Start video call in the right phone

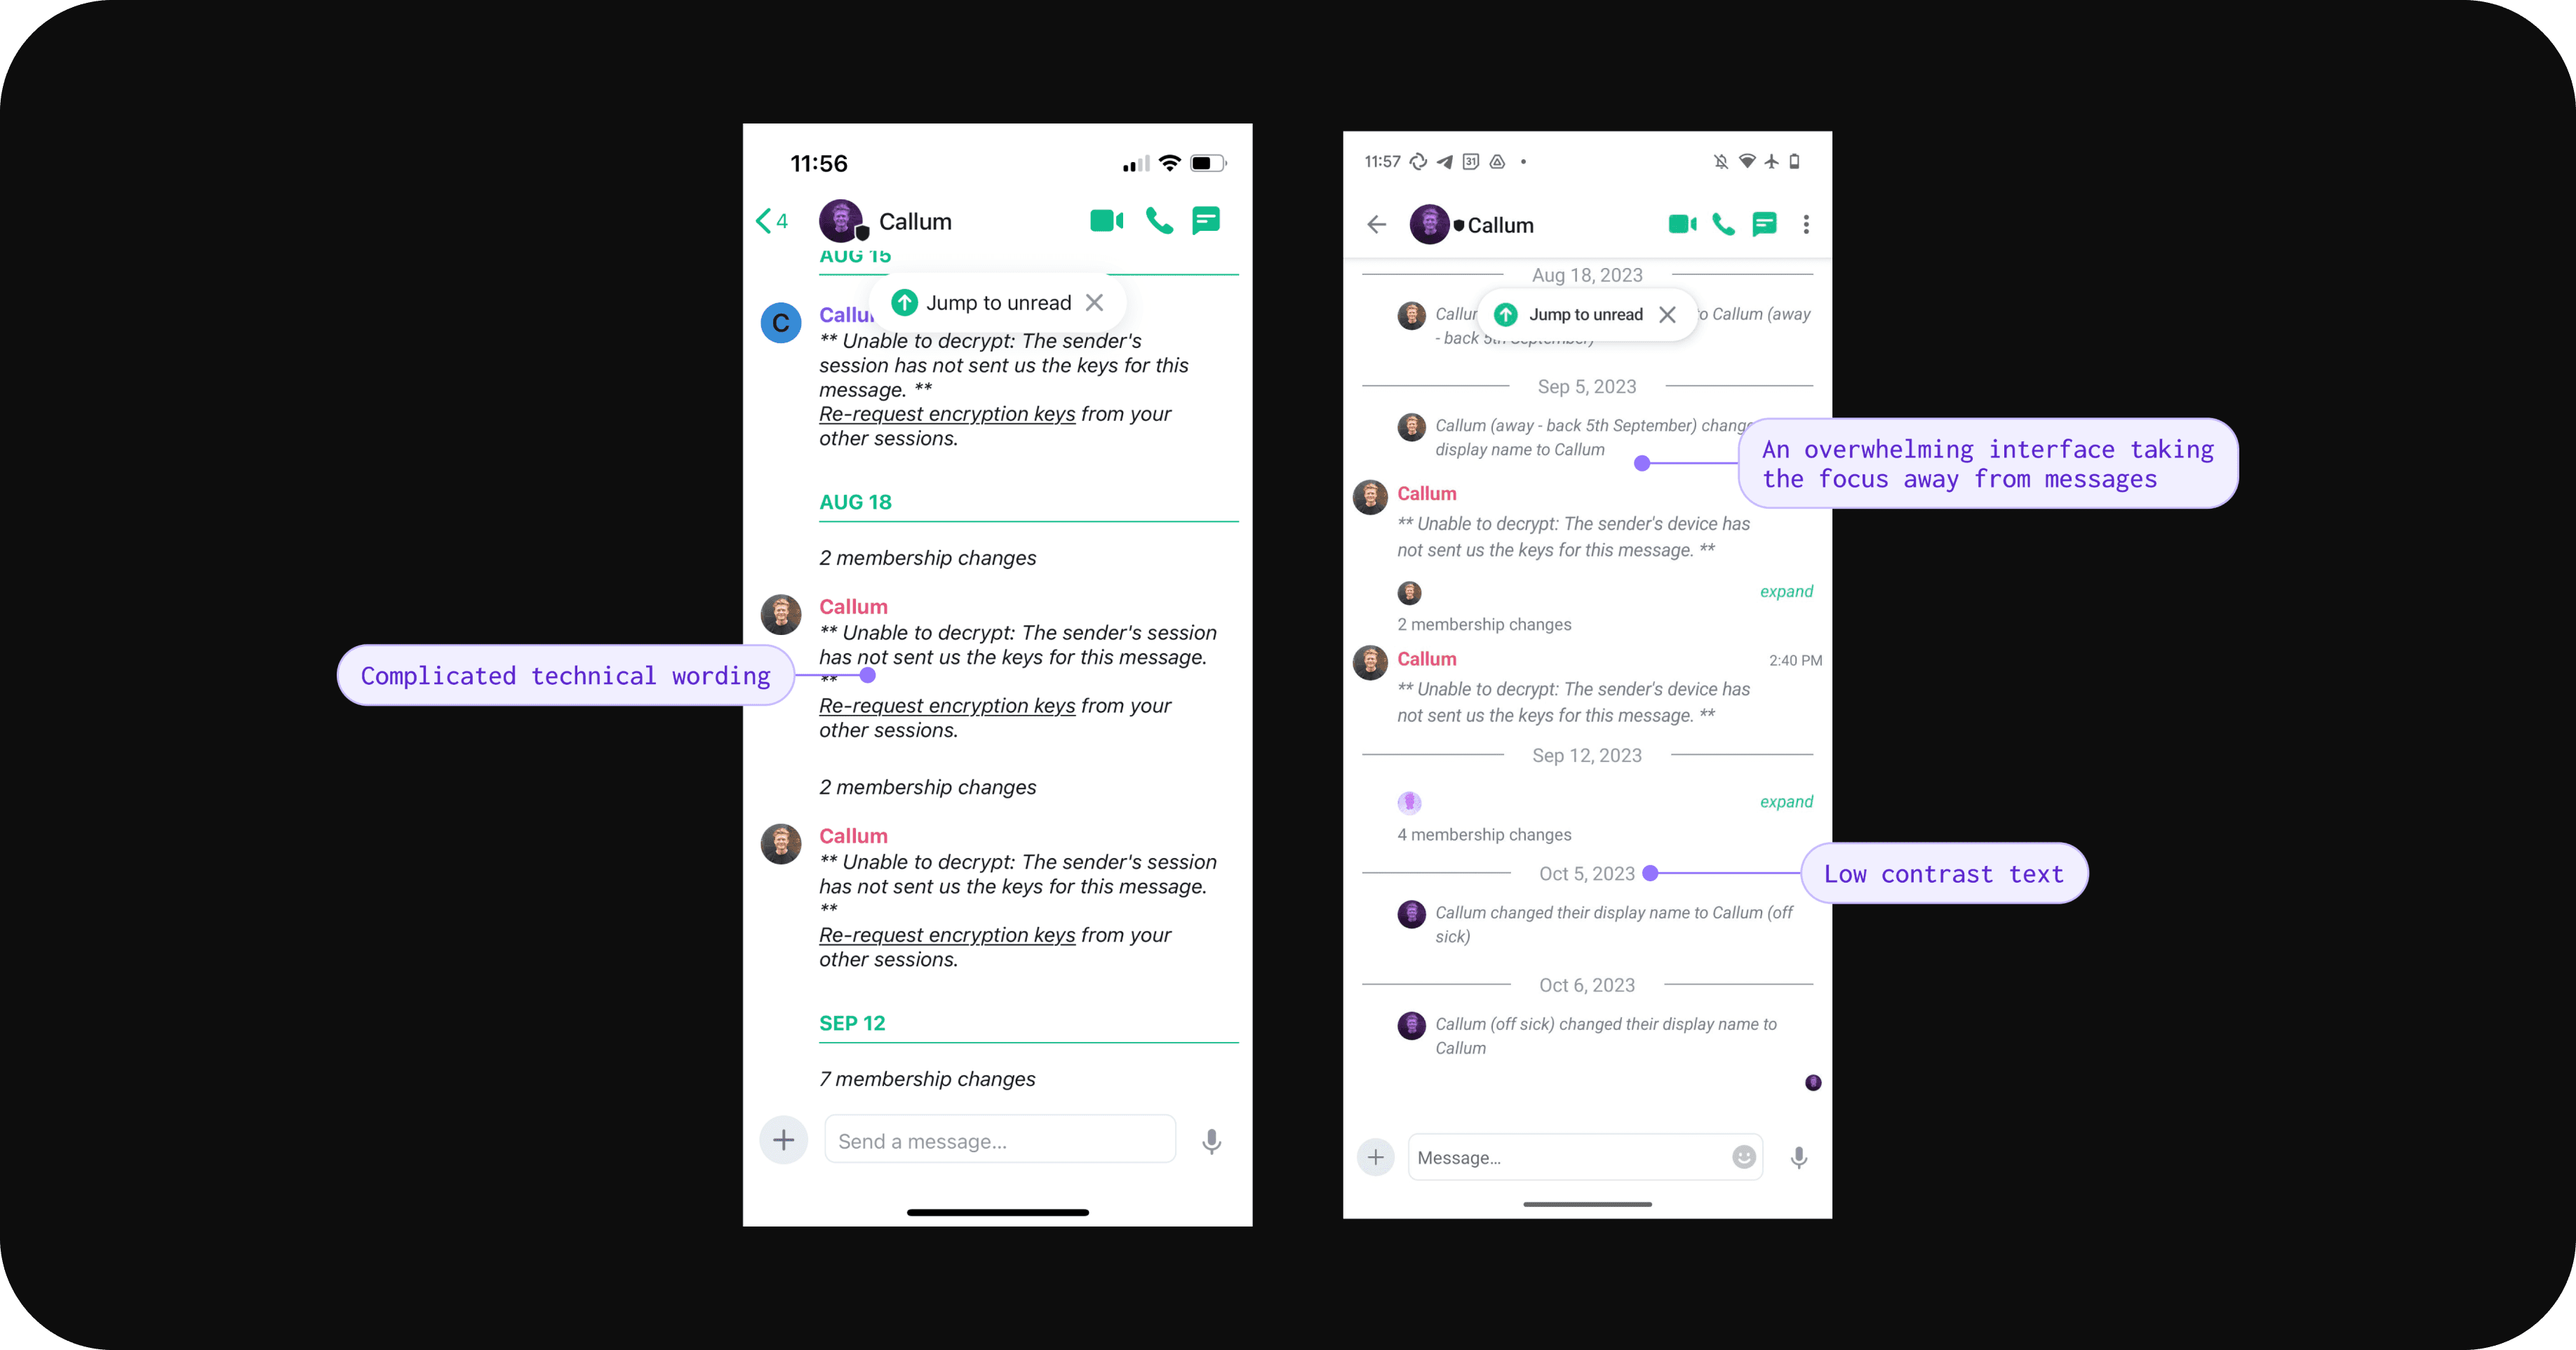point(1682,224)
